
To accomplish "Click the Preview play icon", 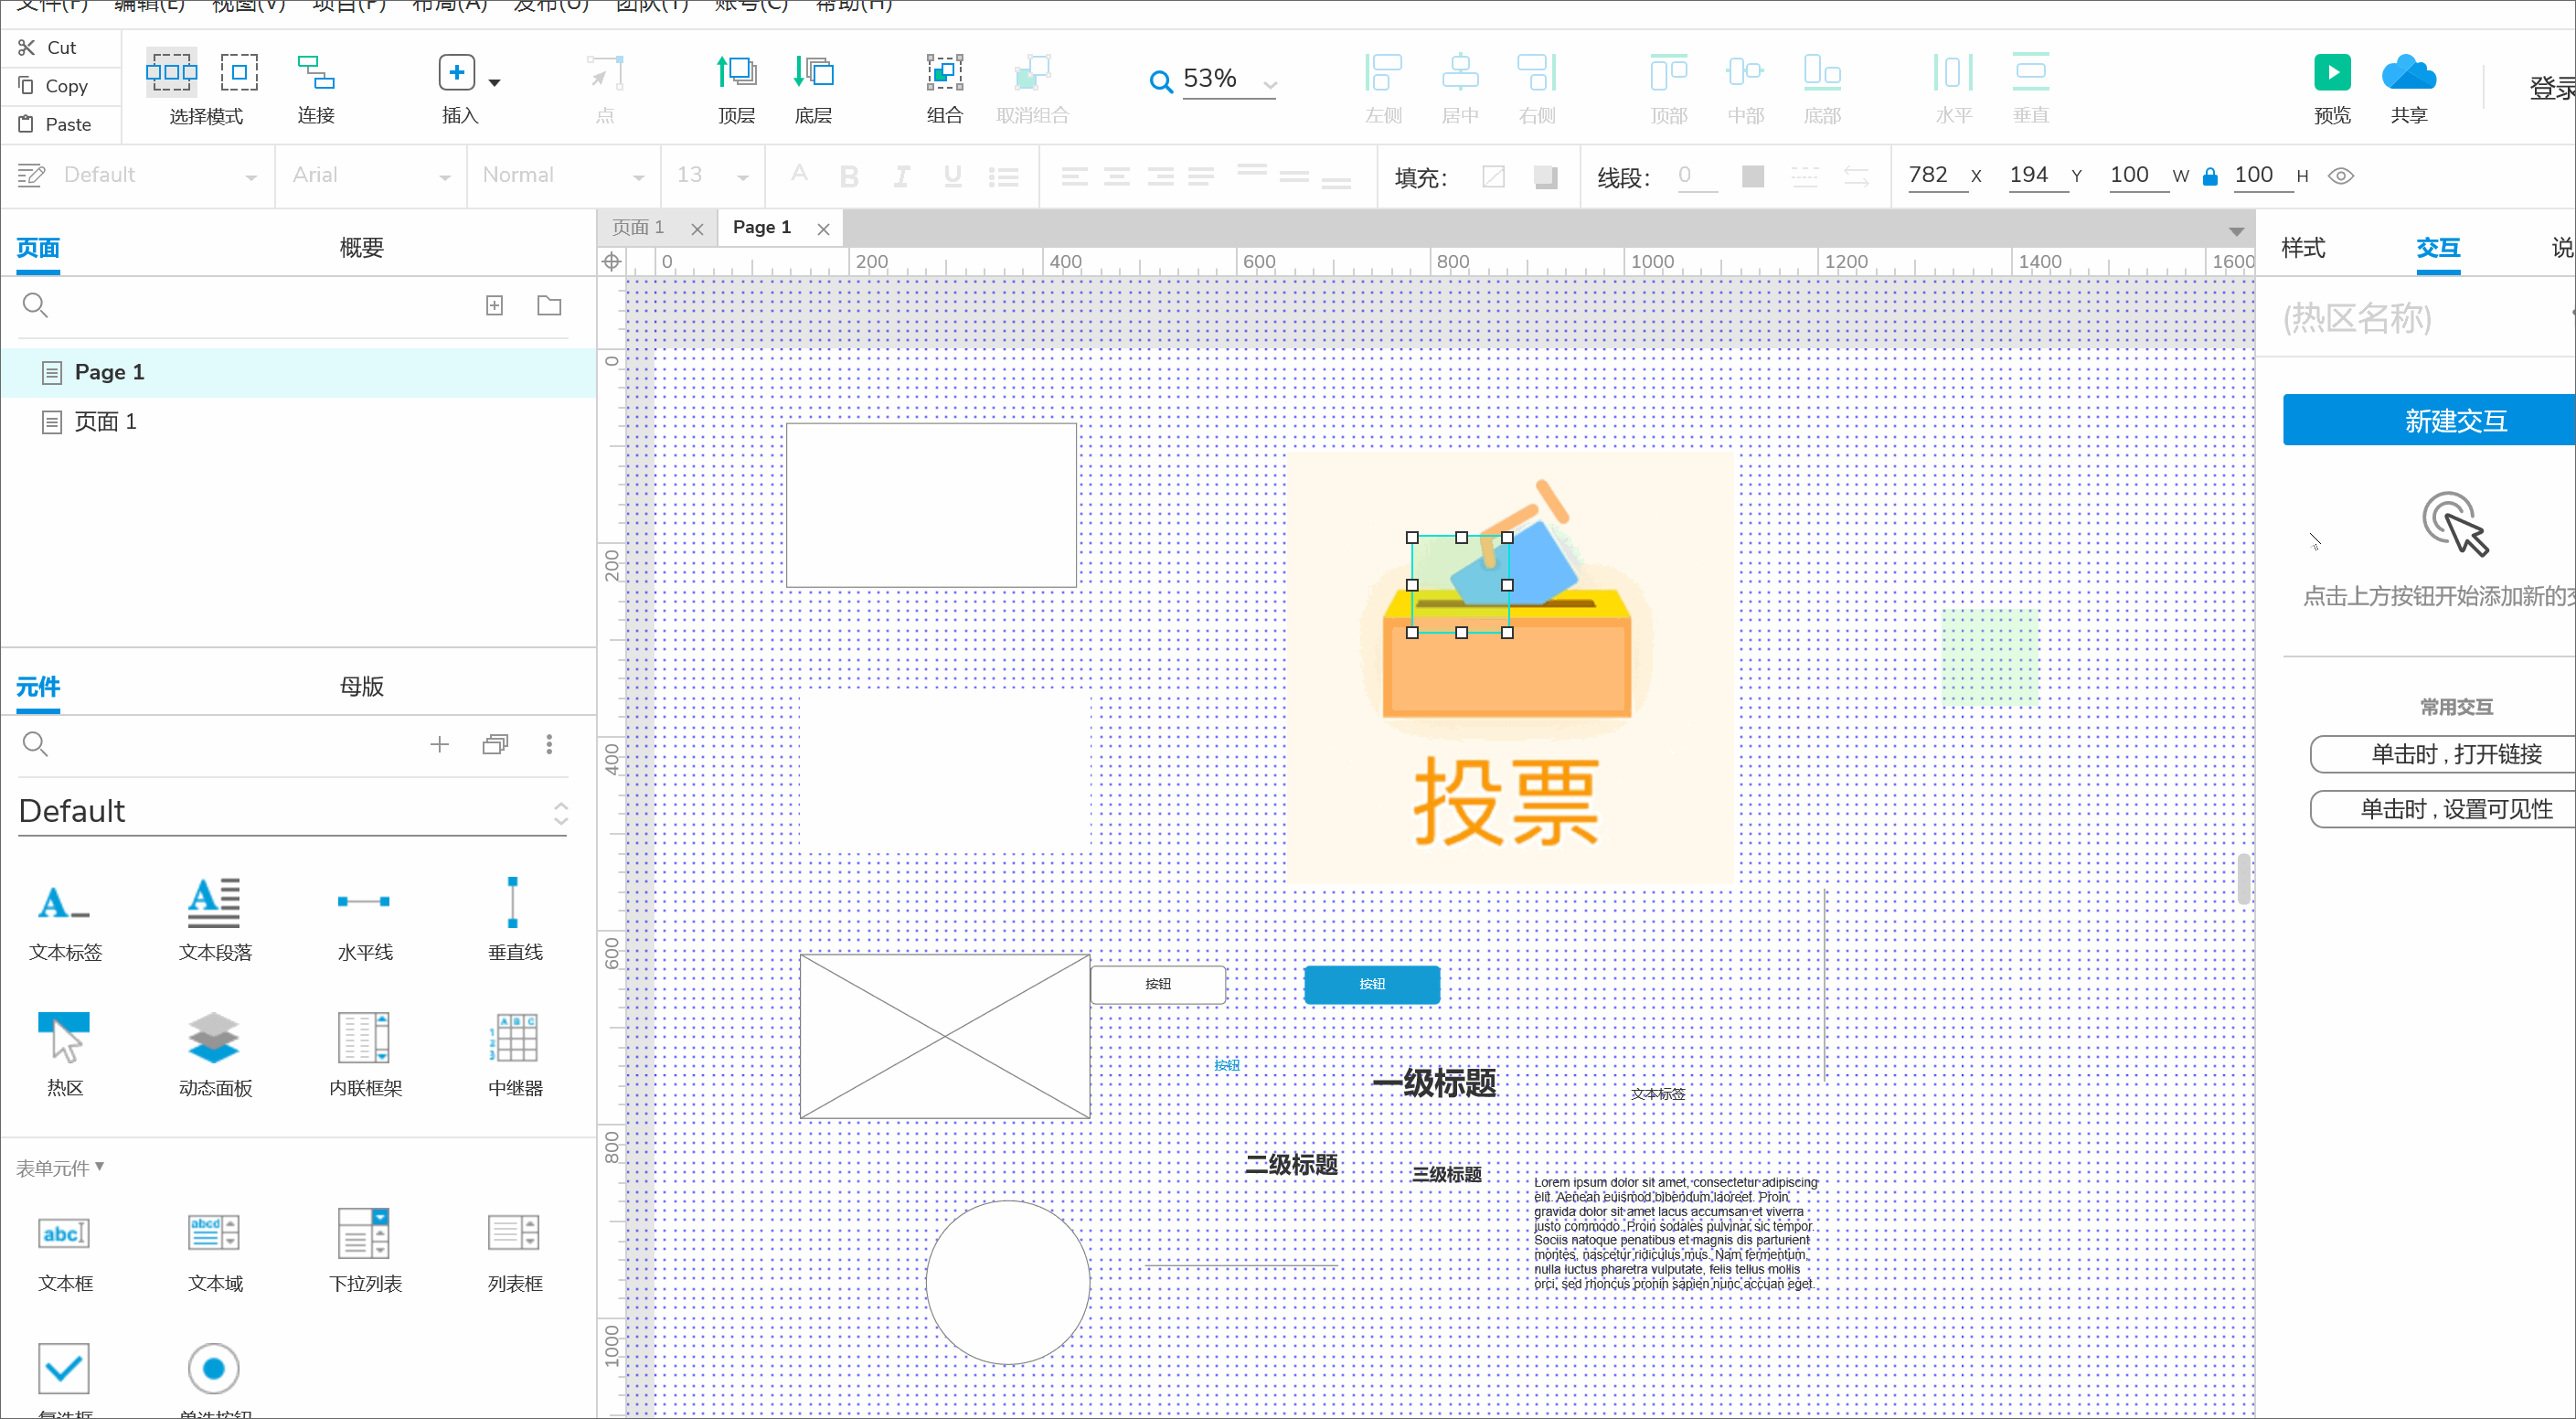I will (x=2332, y=73).
